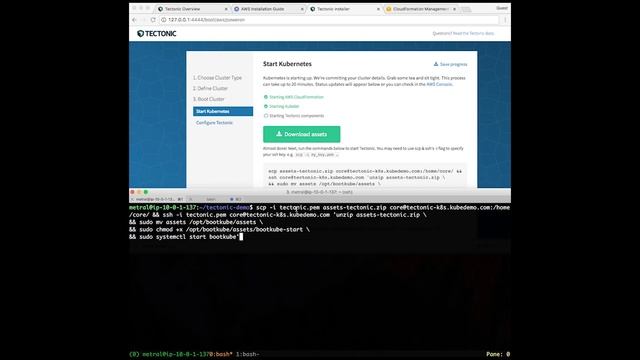Go to step 3 Boot Cluster
This screenshot has width=640, height=360.
pyautogui.click(x=209, y=99)
